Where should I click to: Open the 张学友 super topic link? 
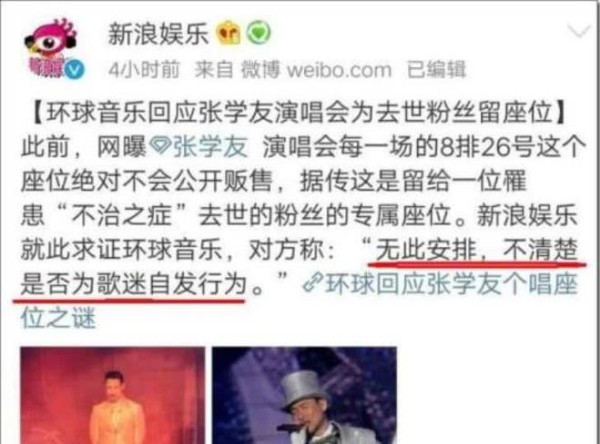tap(210, 147)
